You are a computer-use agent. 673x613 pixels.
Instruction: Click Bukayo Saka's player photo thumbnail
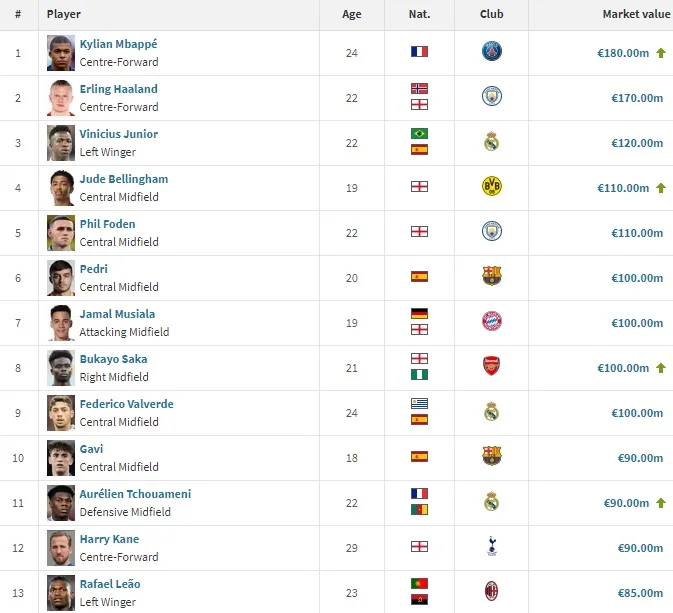(x=61, y=368)
